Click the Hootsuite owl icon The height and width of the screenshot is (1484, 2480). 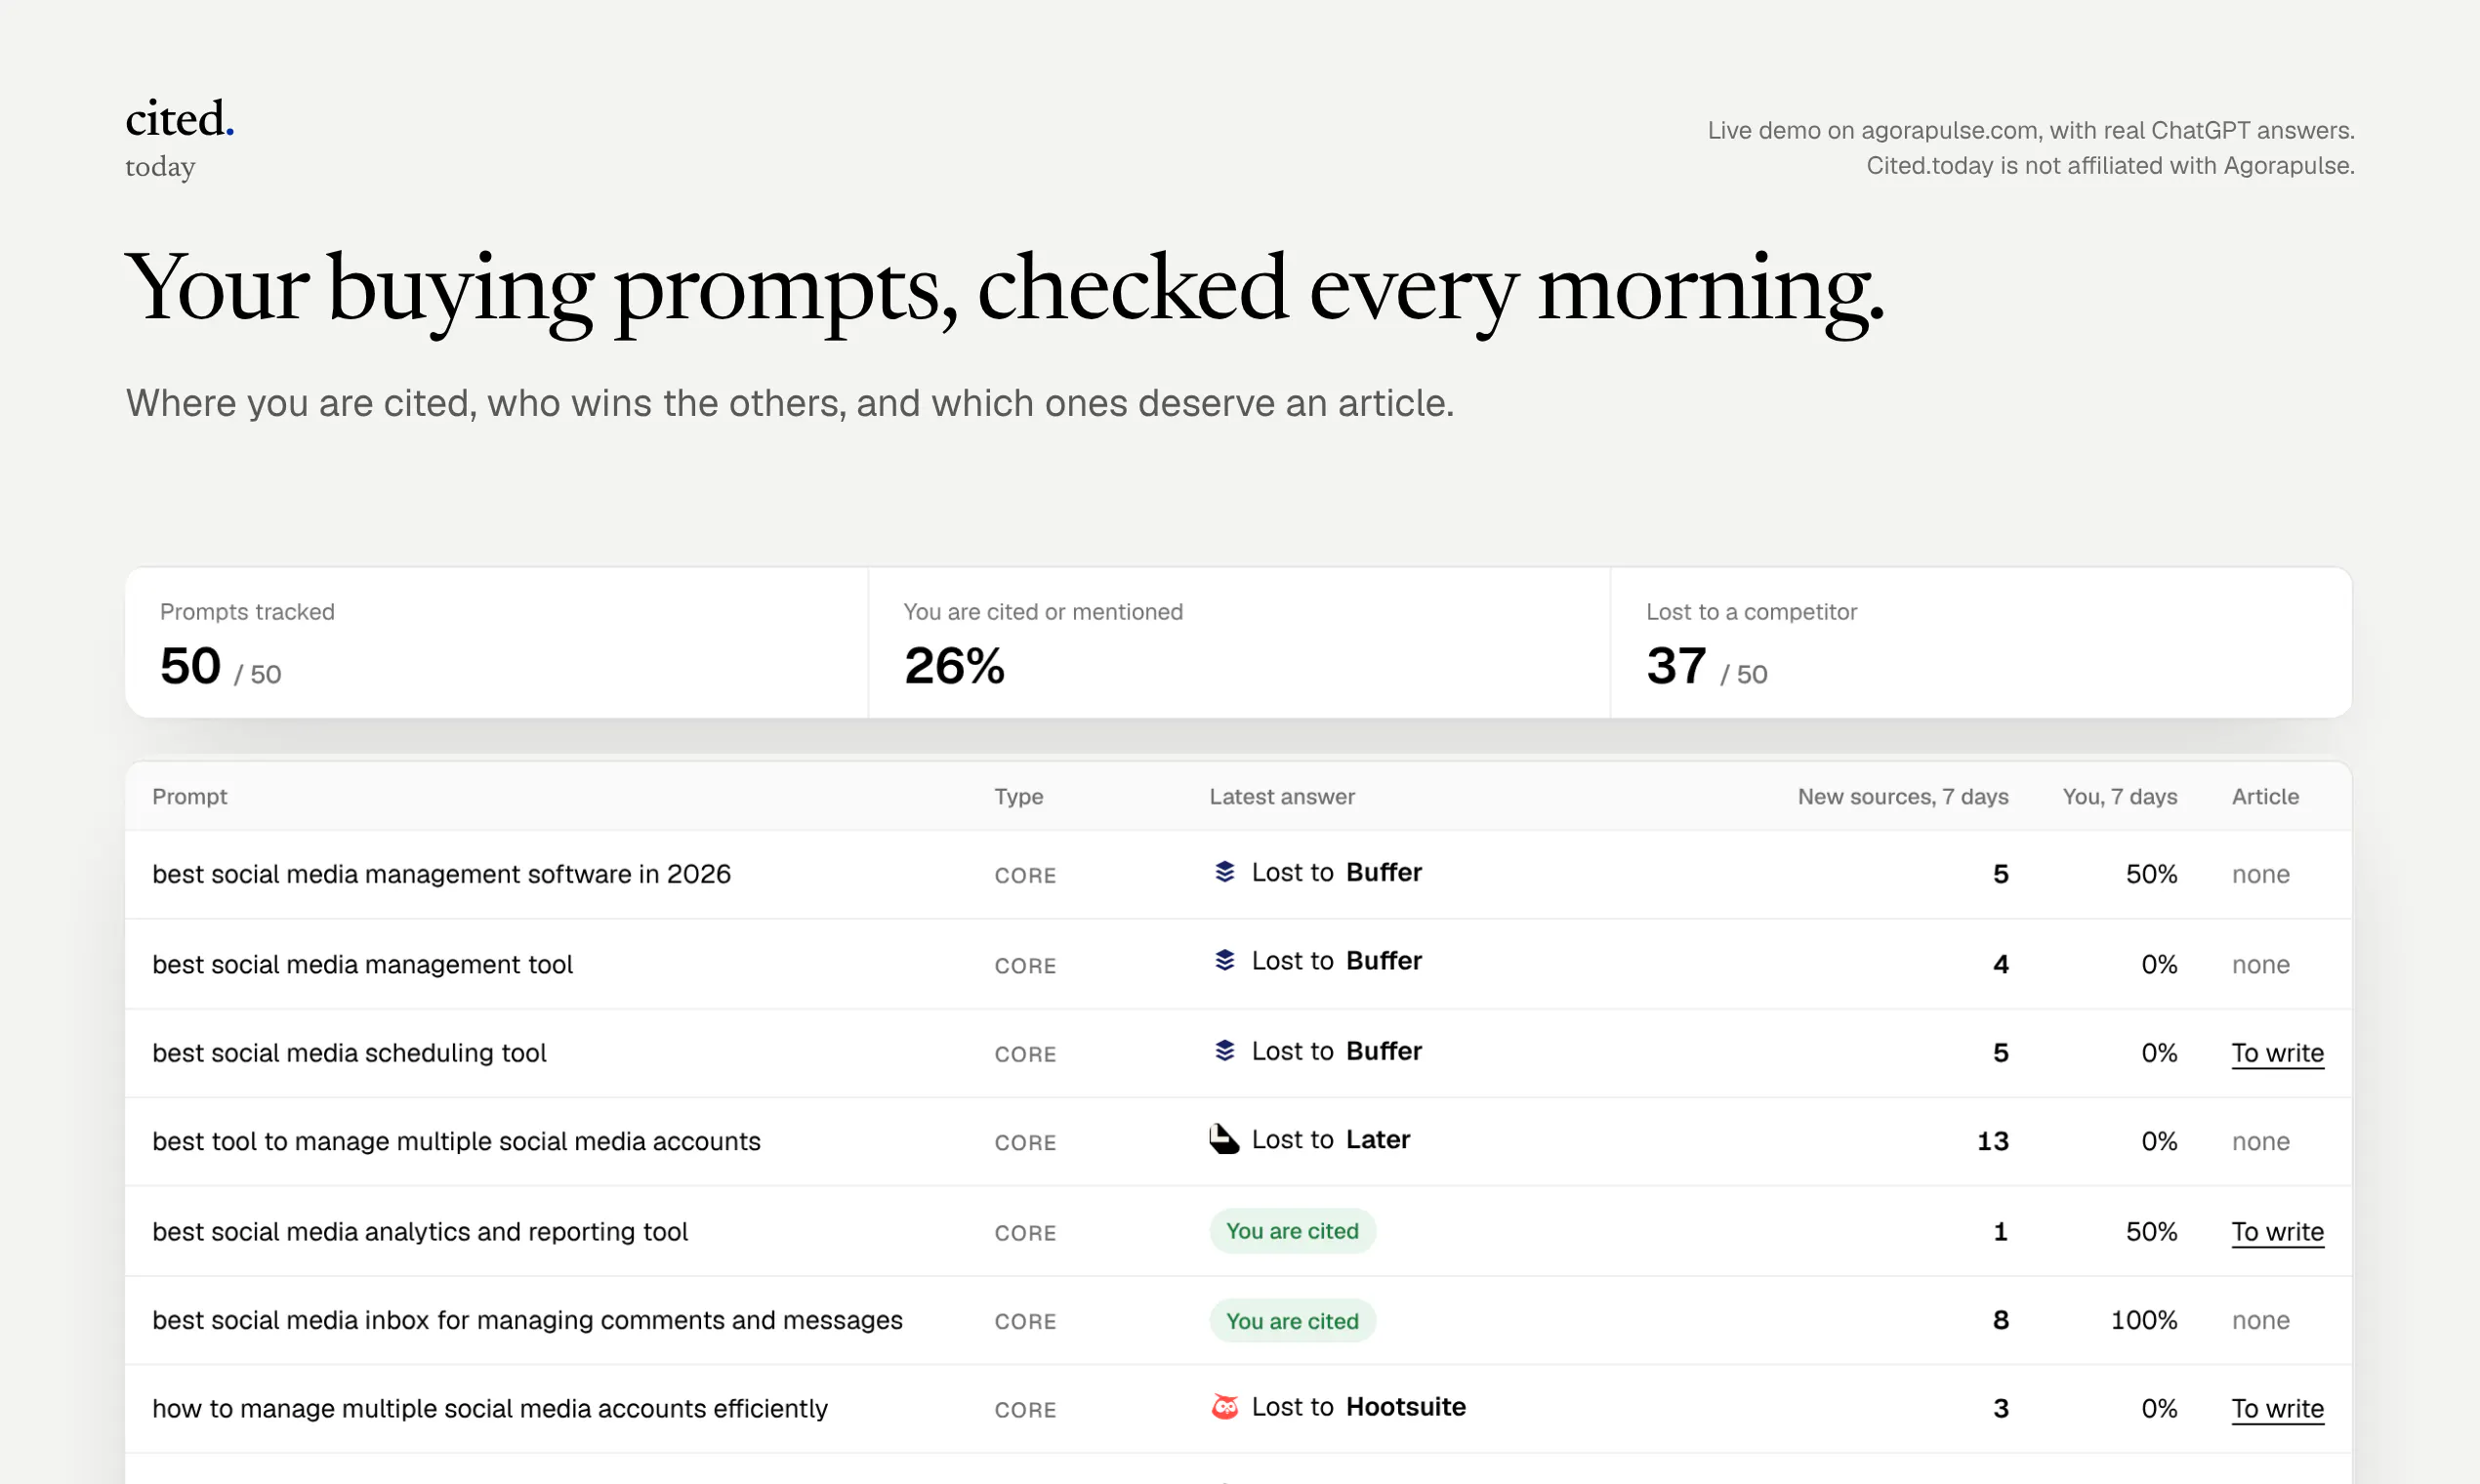(1225, 1407)
